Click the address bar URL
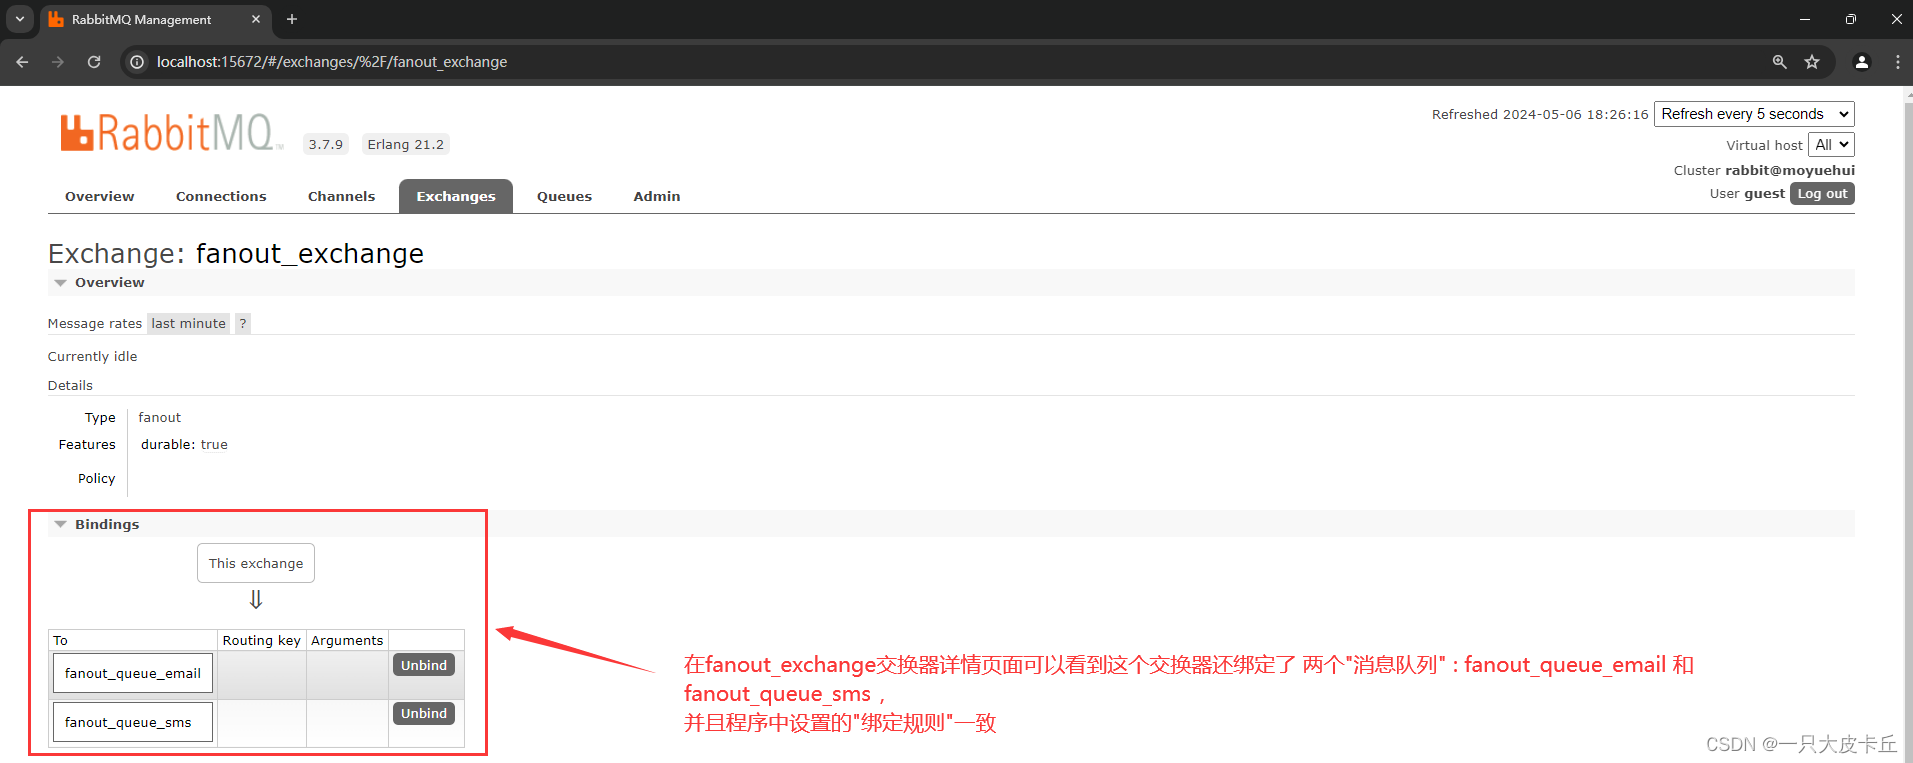 (x=331, y=62)
